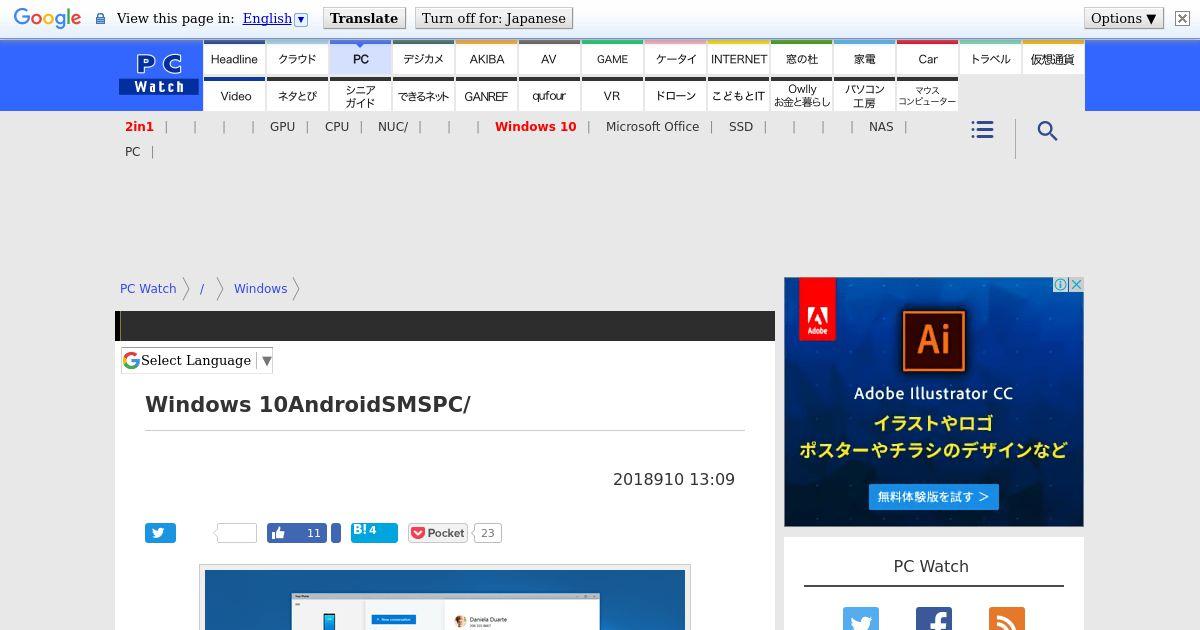1200x630 pixels.
Task: Open the AKIBA tab
Action: (487, 59)
